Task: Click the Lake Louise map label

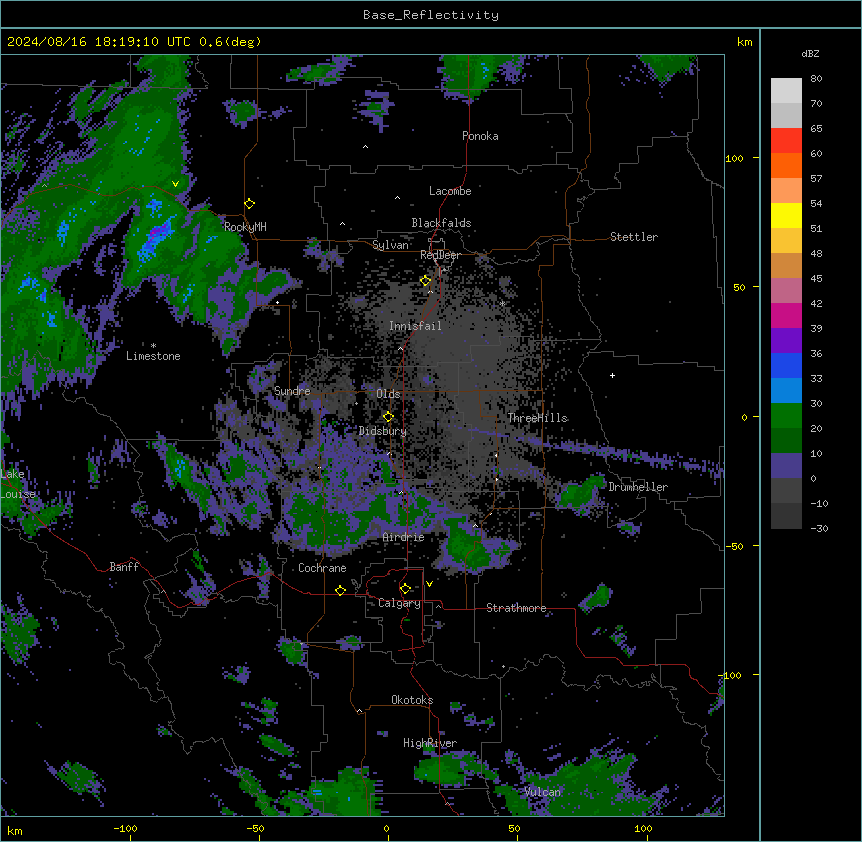Action: 18,484
